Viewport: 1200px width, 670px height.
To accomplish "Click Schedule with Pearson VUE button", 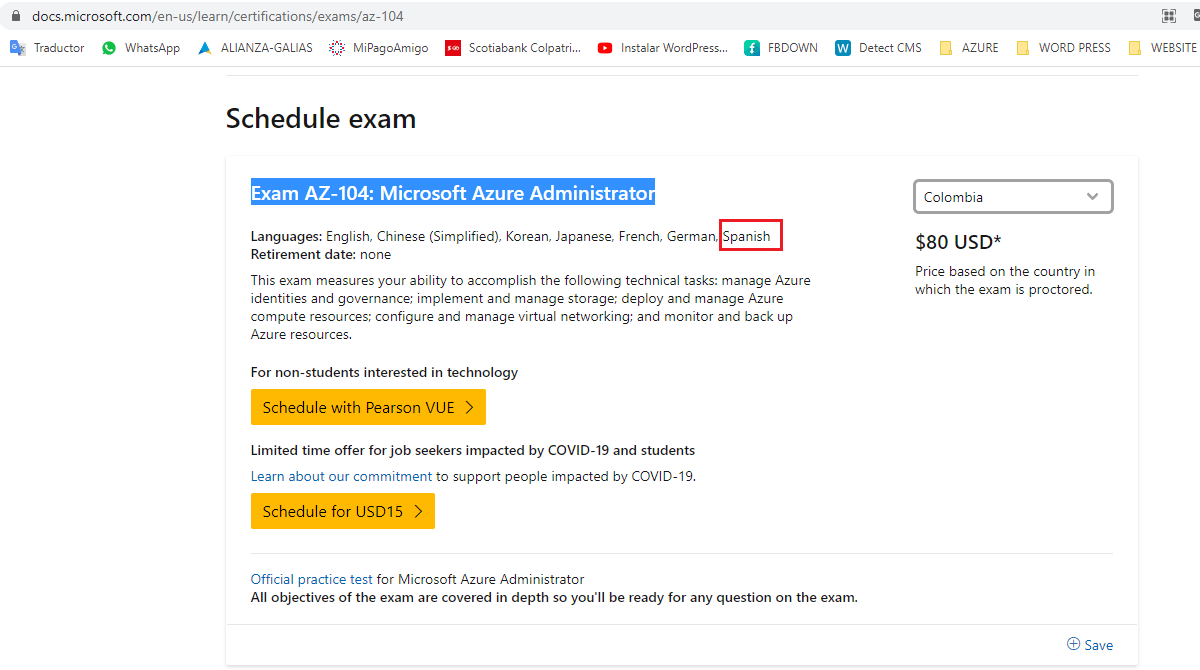I will tap(368, 407).
